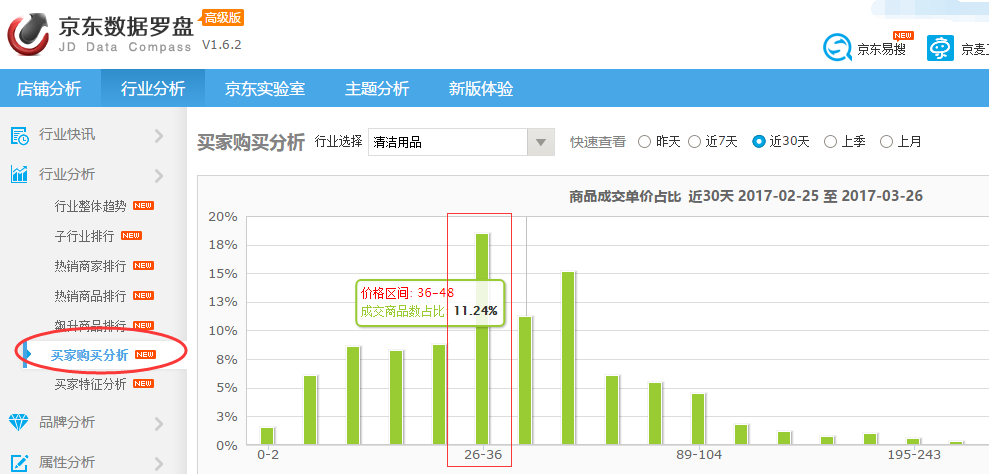
Task: Expand the 行业分析 sidebar chevron
Action: tap(158, 175)
